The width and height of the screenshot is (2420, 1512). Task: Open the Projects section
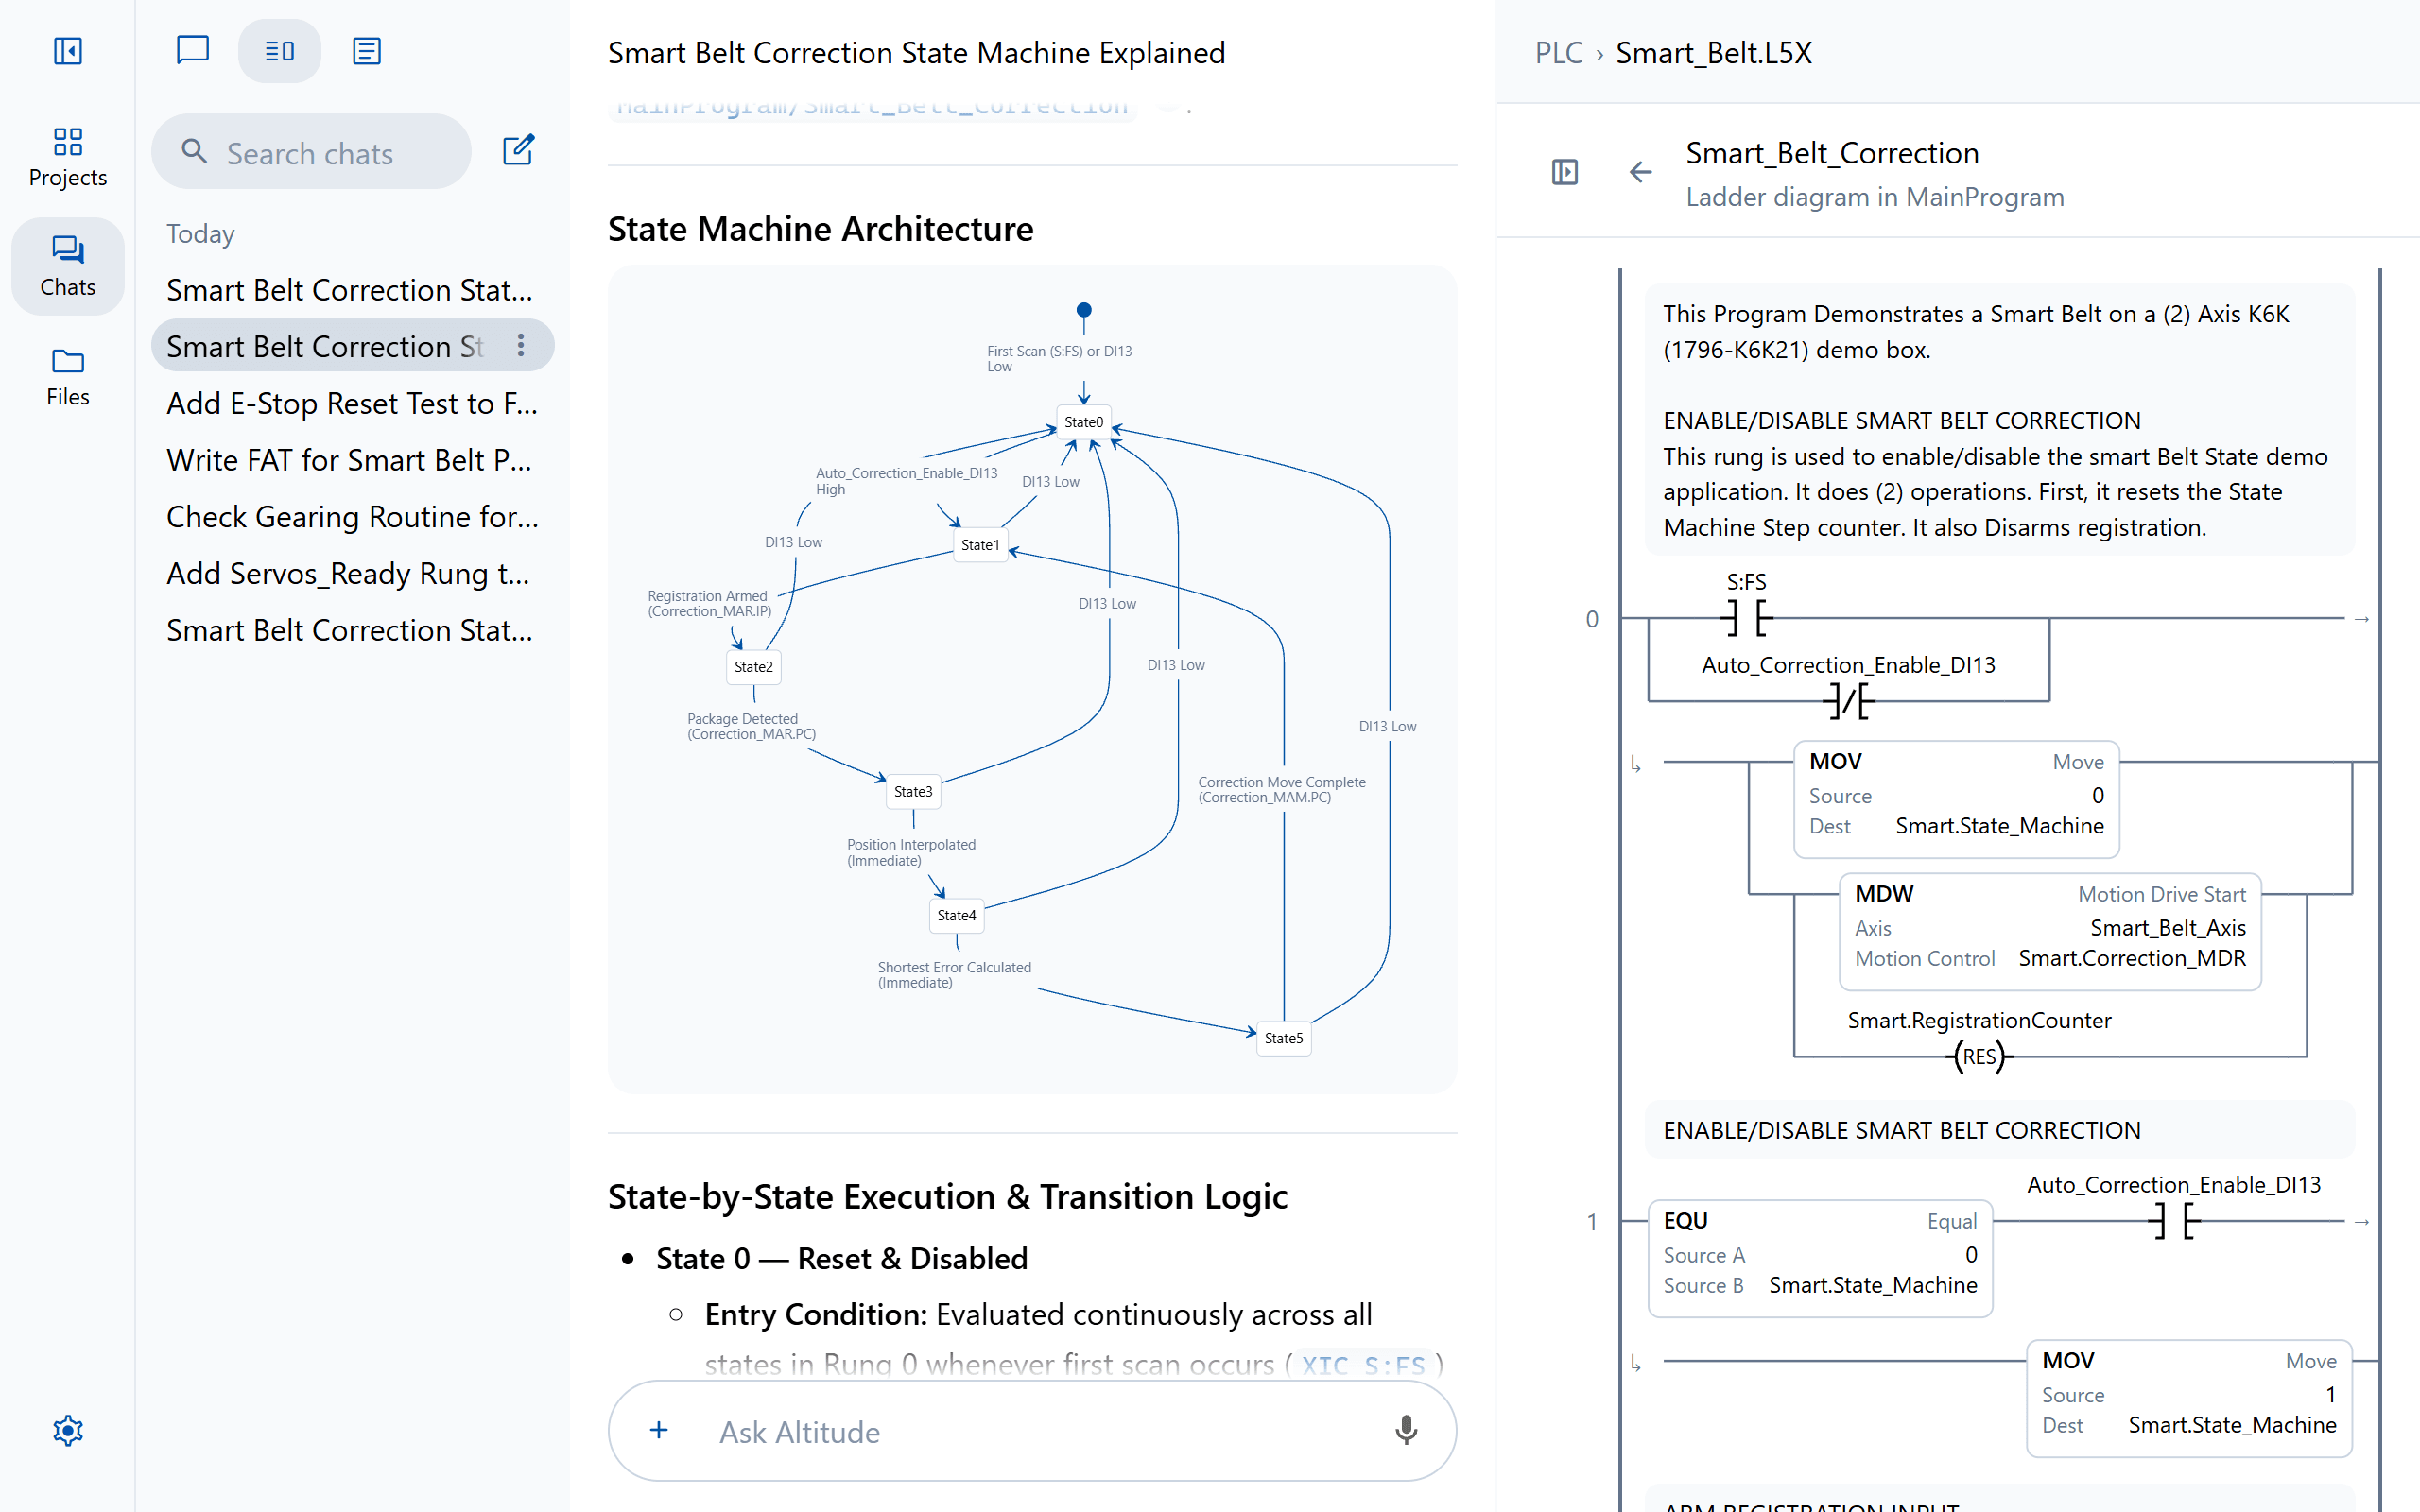67,157
